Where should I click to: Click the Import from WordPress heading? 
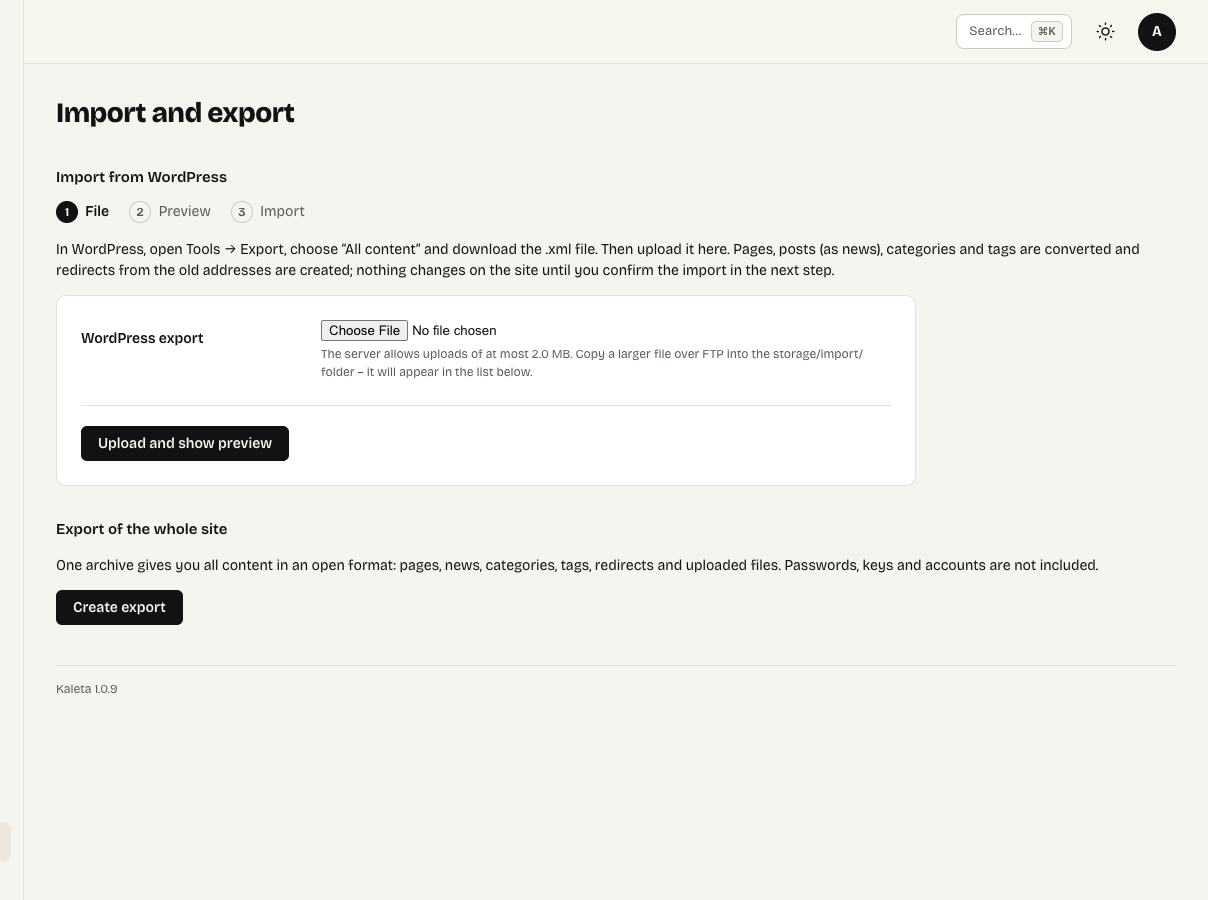[141, 177]
